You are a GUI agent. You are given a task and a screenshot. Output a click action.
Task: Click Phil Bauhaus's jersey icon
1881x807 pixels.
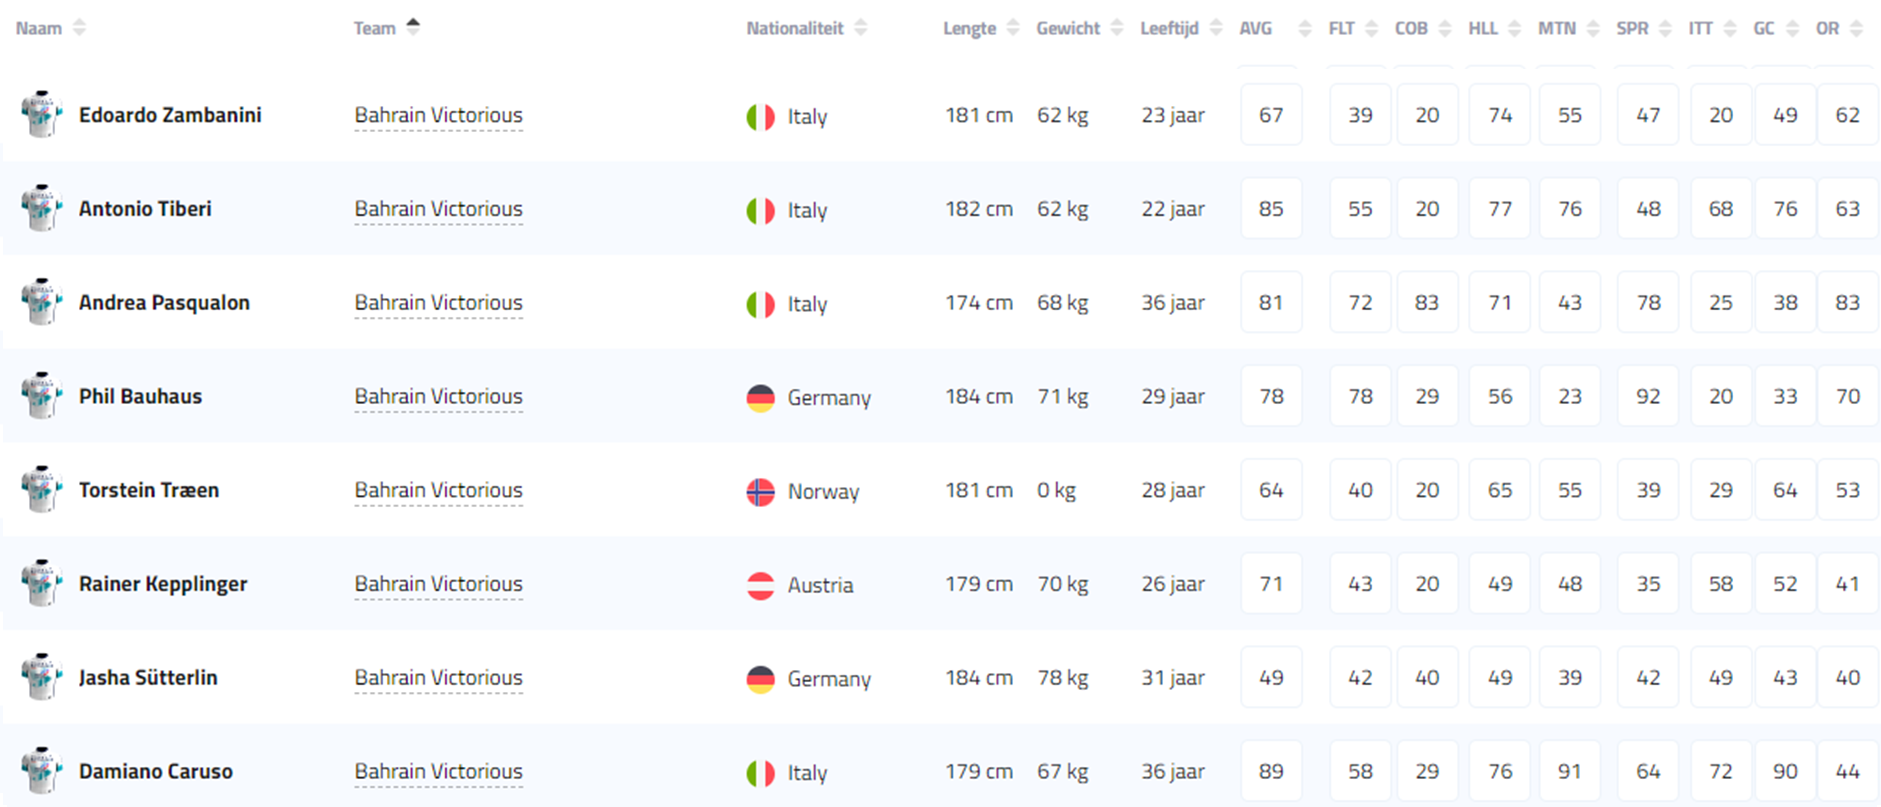41,396
